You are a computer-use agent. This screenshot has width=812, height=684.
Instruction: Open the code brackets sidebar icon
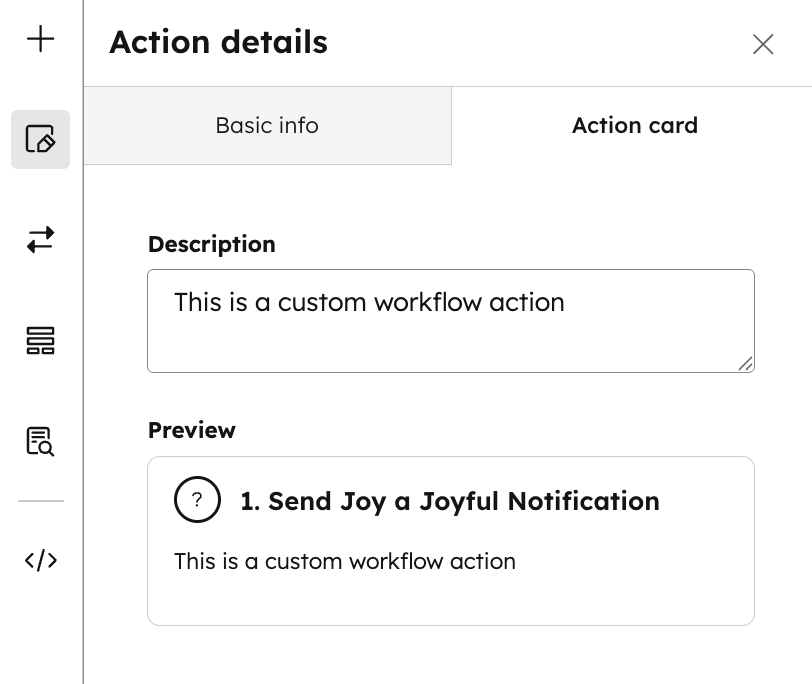[x=40, y=560]
